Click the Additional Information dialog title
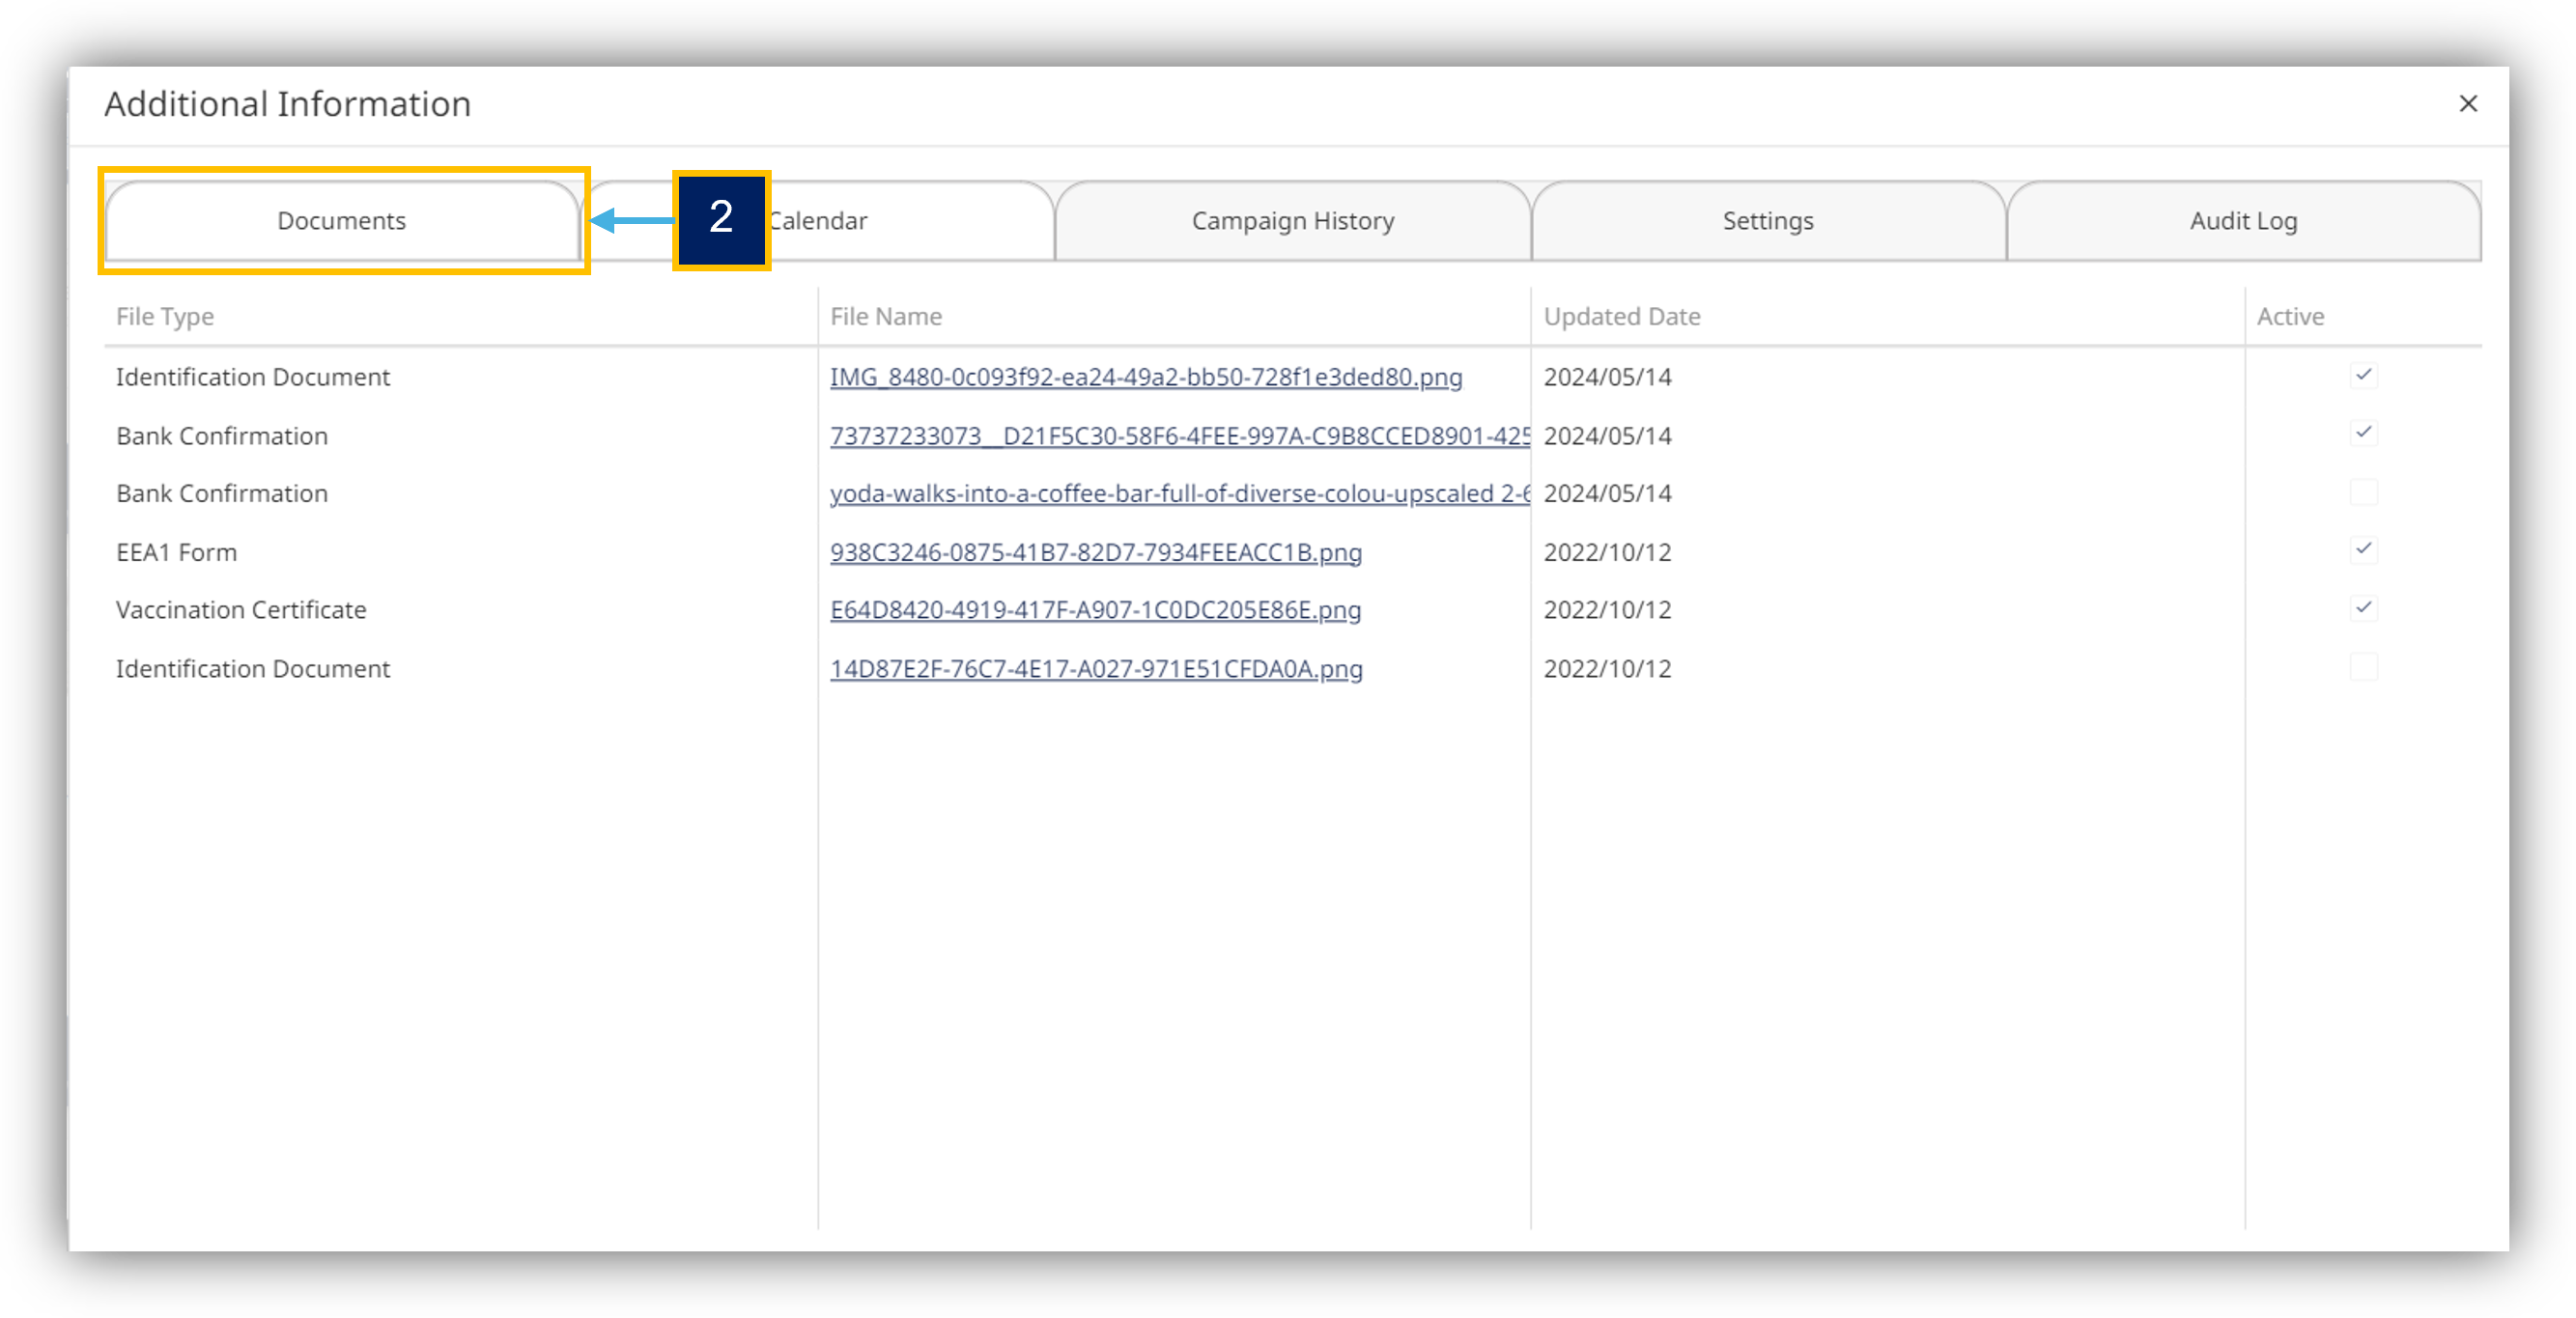 pyautogui.click(x=288, y=104)
